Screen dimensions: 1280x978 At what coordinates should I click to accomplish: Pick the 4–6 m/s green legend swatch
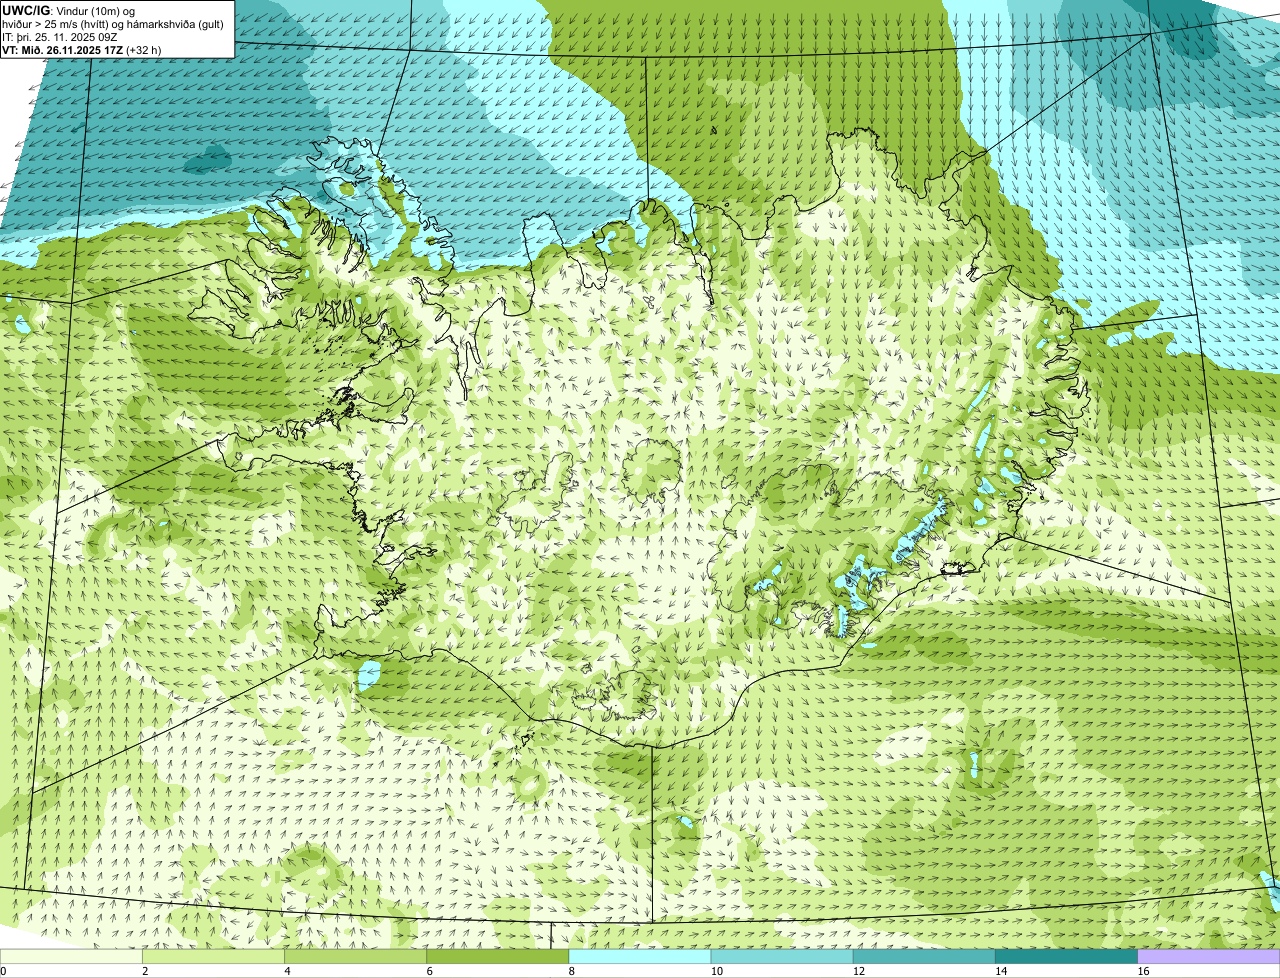[355, 956]
